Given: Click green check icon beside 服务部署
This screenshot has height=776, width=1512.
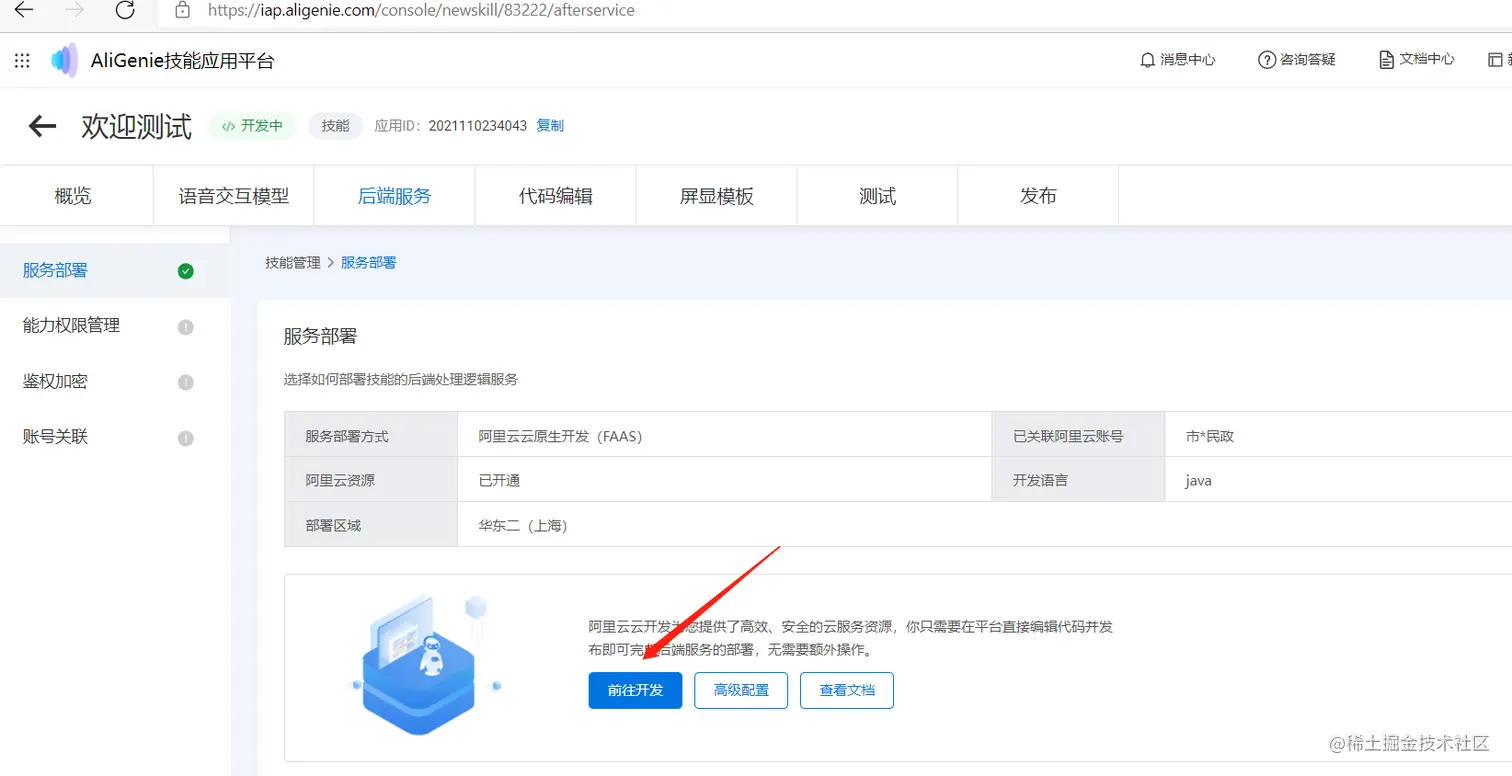Looking at the screenshot, I should pyautogui.click(x=185, y=271).
